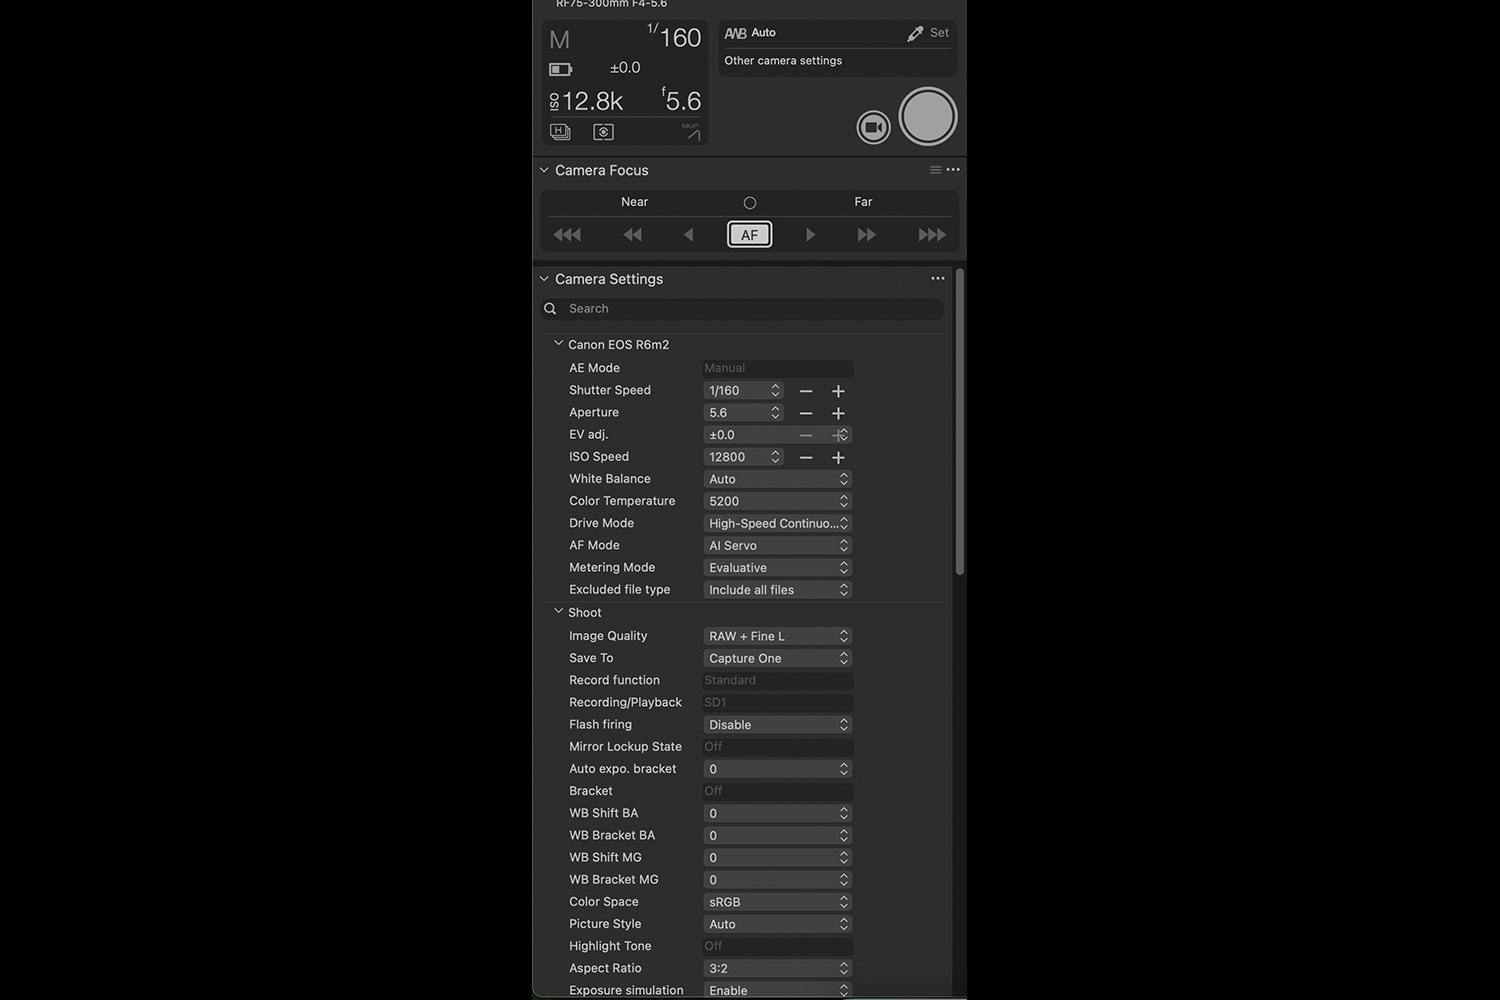The image size is (1500, 1000).
Task: Collapse the Canon EOS R6m2 group
Action: 558,344
